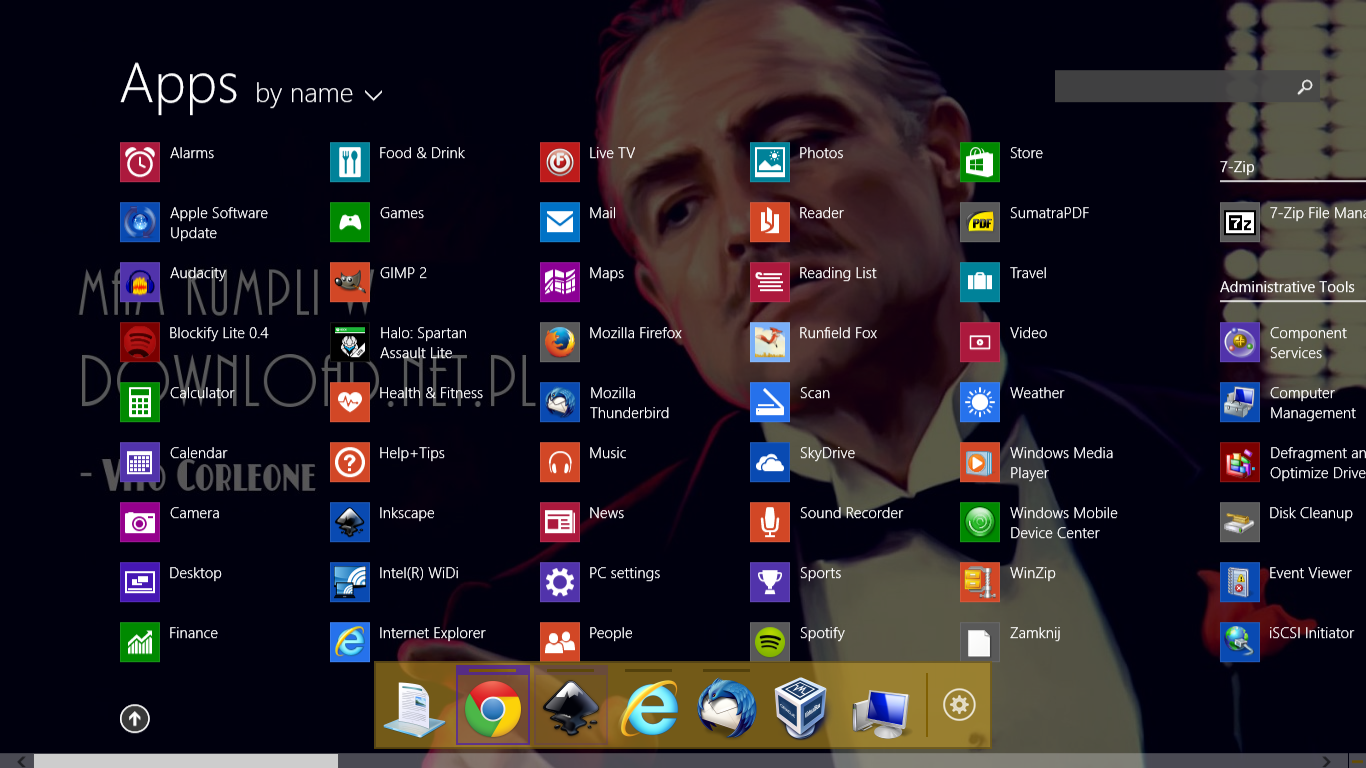1366x768 pixels.
Task: Launch iSCSI Initiator icon
Action: pos(1240,642)
